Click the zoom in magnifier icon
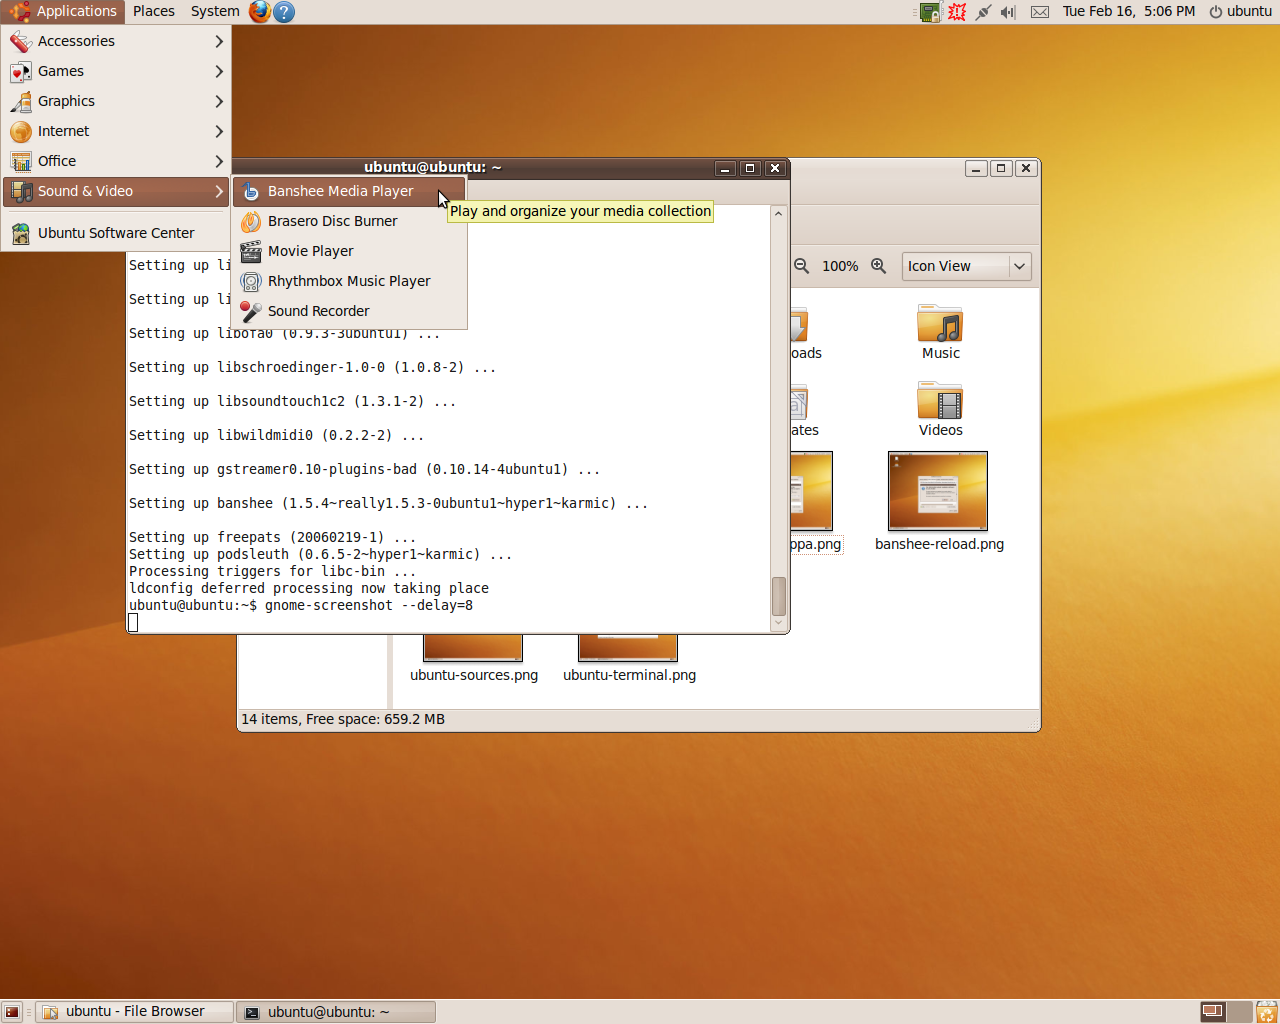 [878, 266]
